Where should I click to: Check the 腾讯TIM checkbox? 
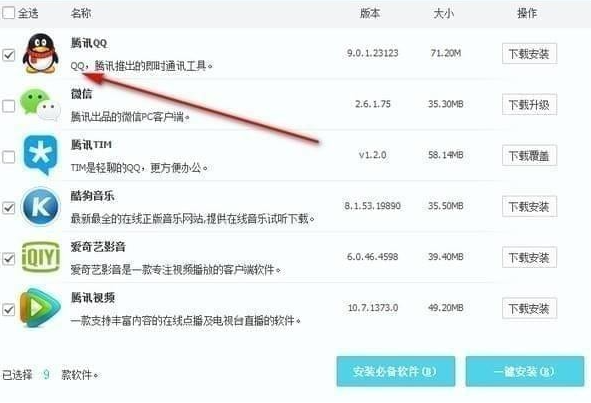coord(9,157)
